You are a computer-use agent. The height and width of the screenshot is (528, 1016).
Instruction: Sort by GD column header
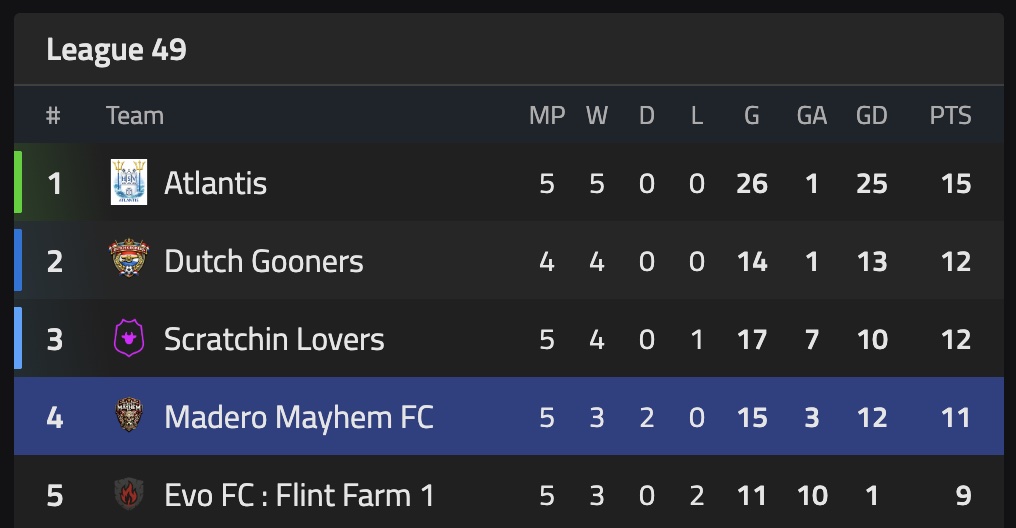[871, 116]
